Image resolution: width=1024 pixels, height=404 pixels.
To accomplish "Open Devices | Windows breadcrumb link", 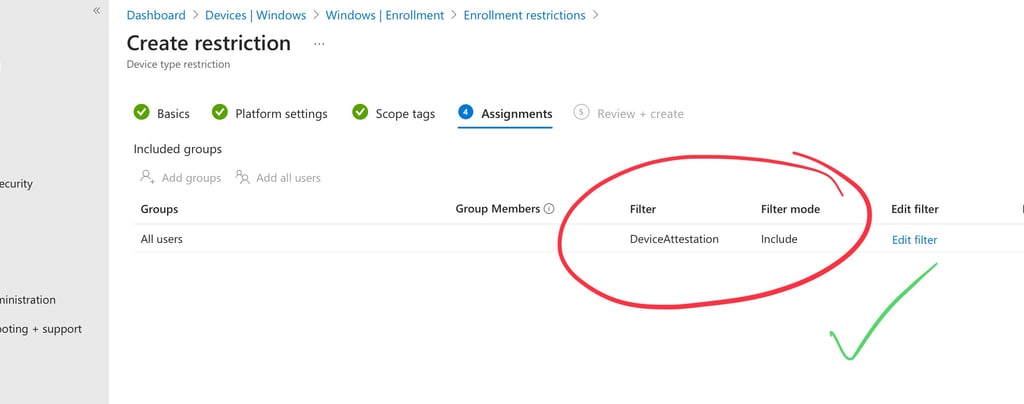I will 255,15.
